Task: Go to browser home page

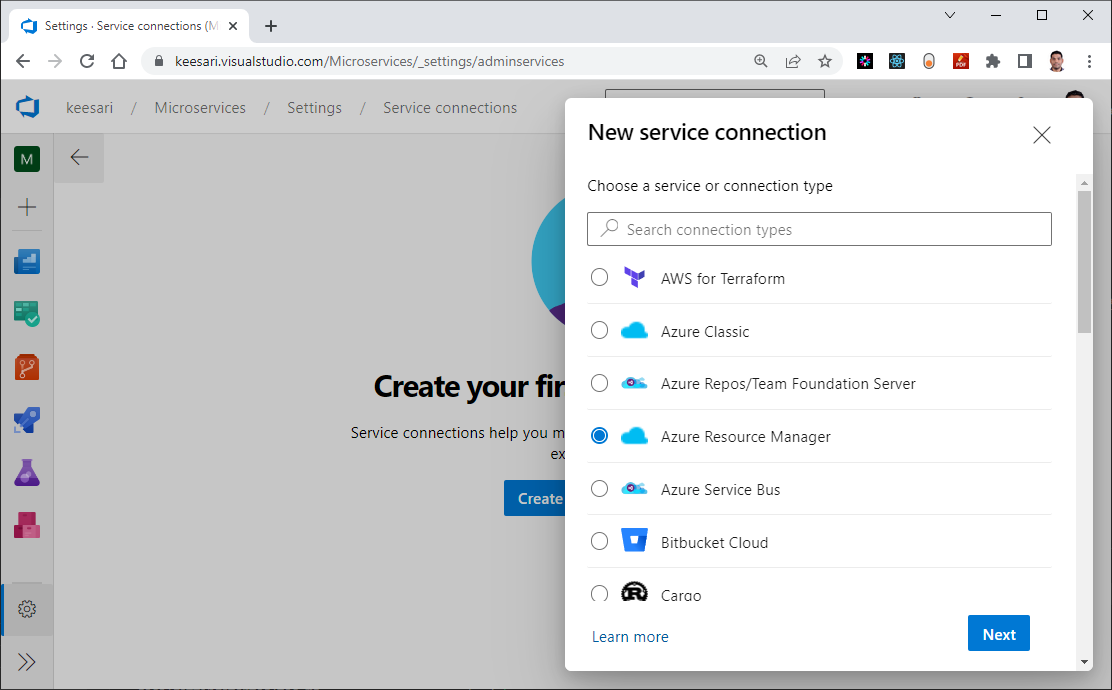Action: tap(118, 61)
